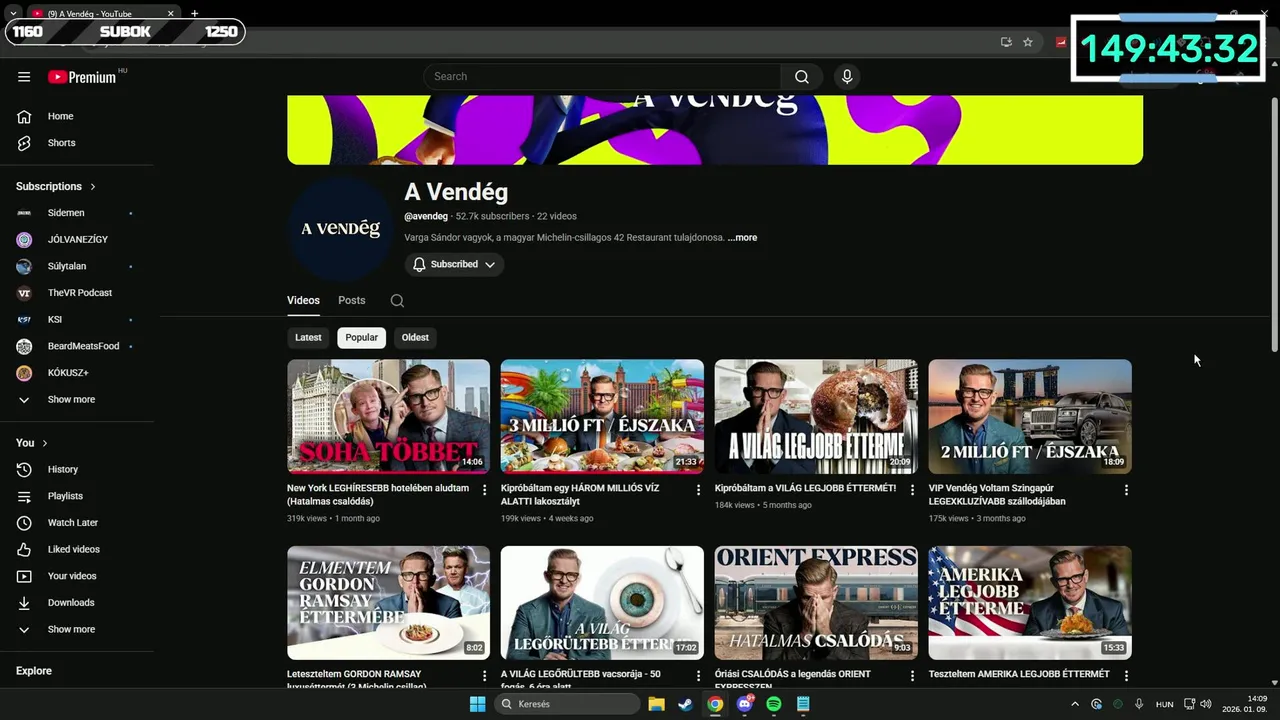This screenshot has width=1280, height=720.
Task: Click the Windows taskbar Keresés search box
Action: click(568, 704)
